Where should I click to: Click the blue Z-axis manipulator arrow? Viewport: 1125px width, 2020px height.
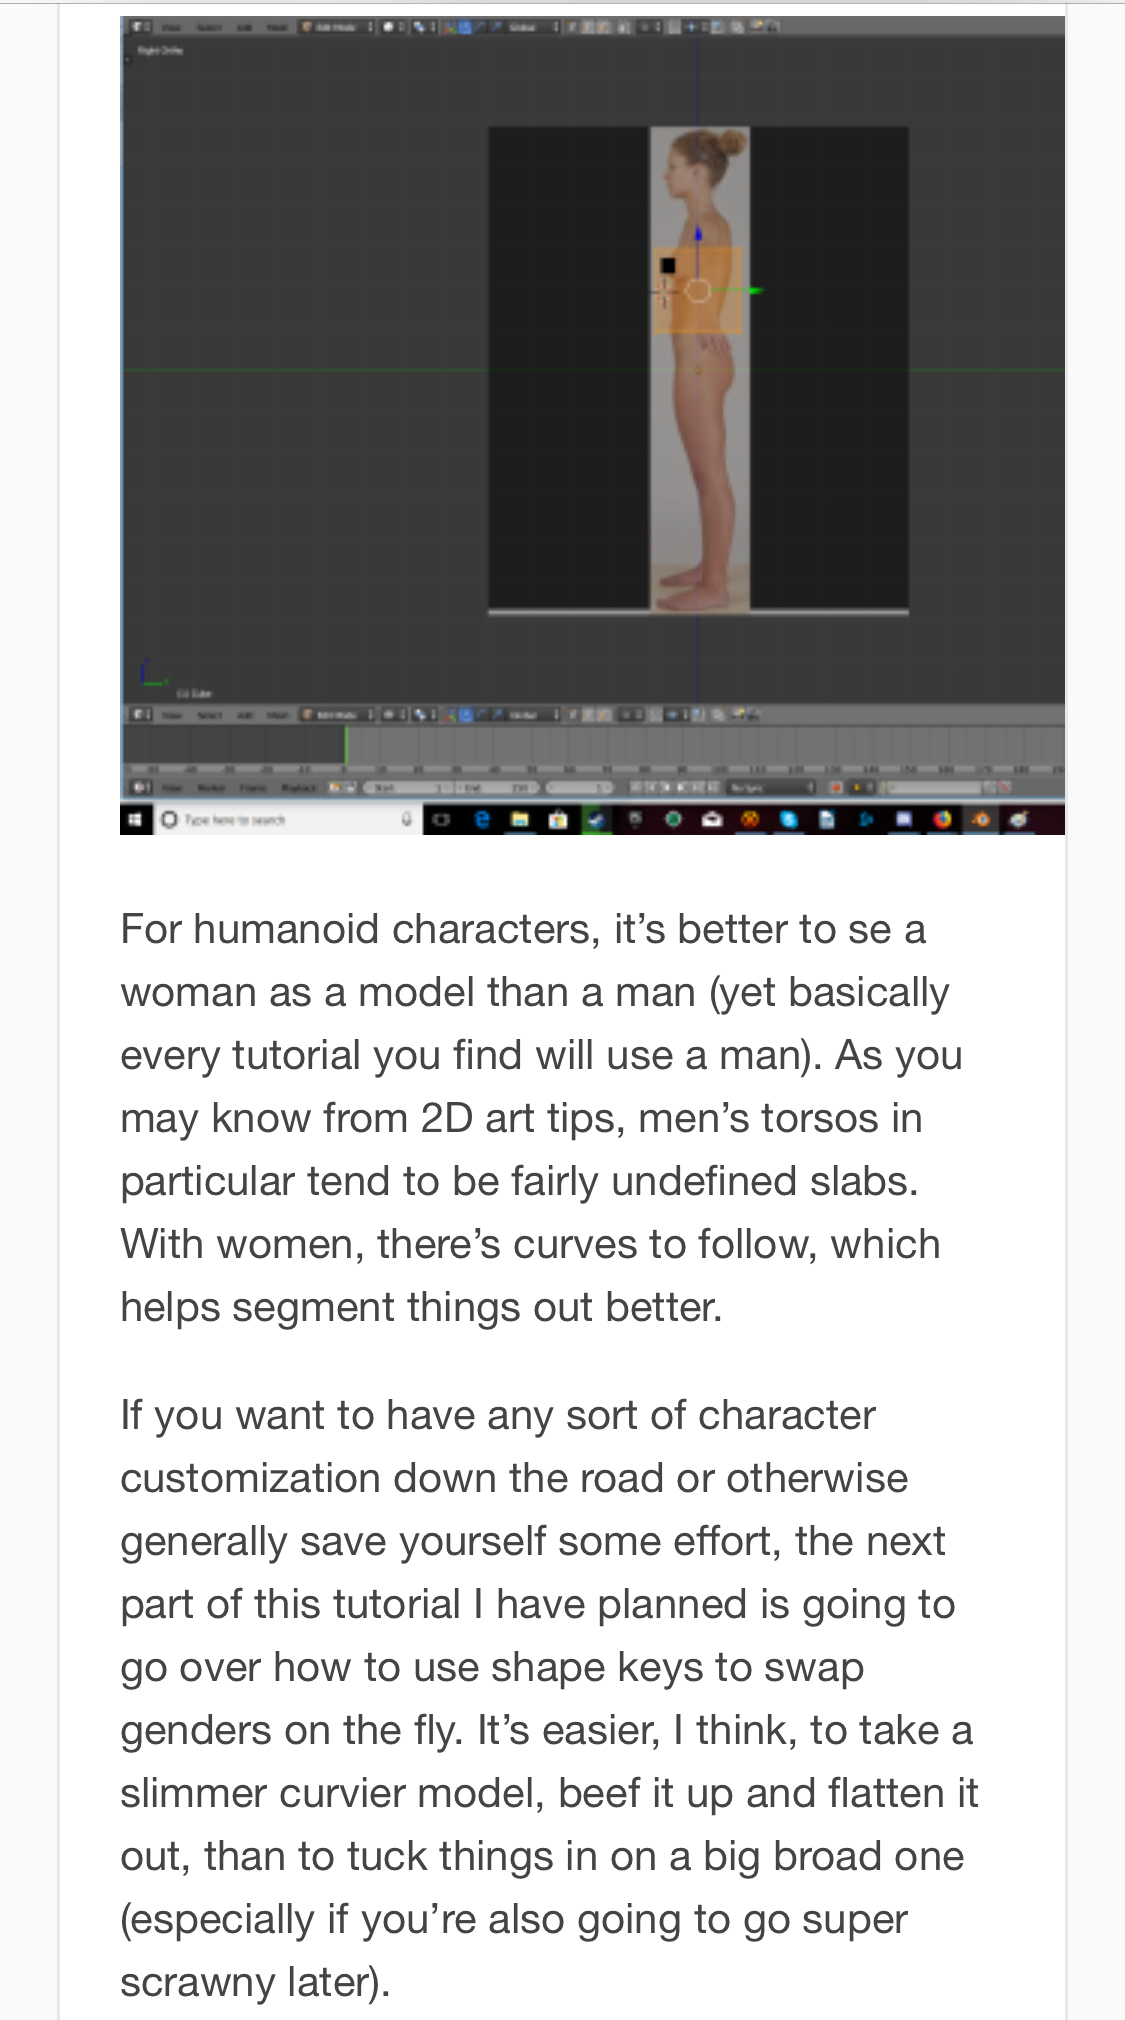[698, 235]
